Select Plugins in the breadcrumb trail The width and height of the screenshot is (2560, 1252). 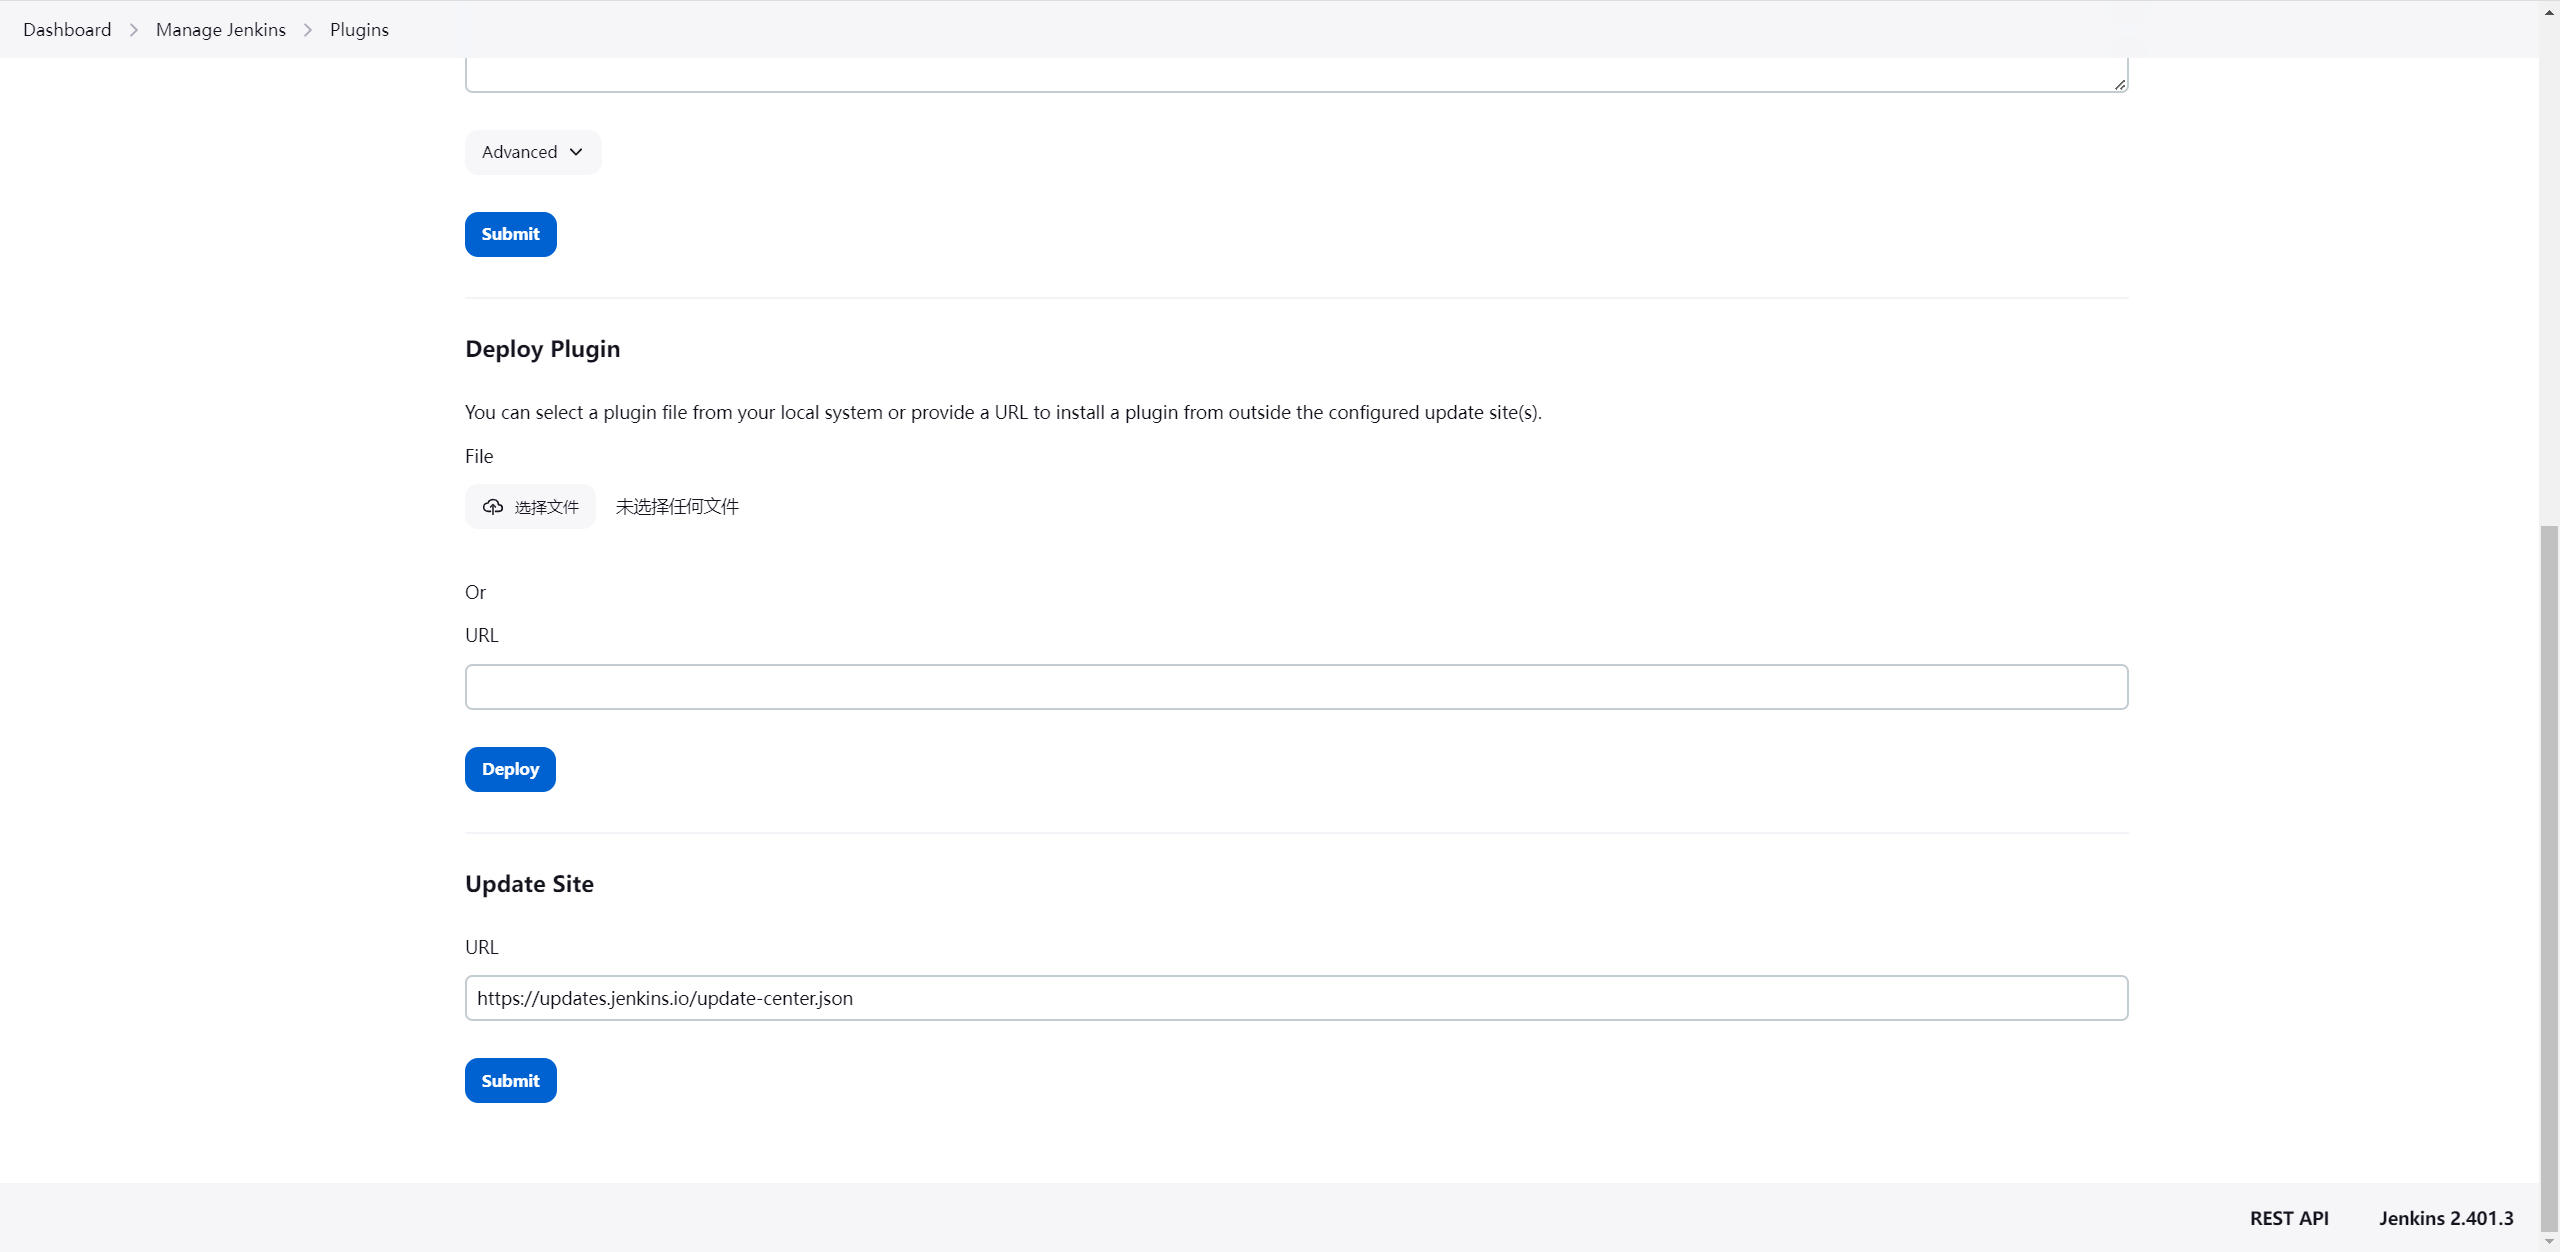359,29
